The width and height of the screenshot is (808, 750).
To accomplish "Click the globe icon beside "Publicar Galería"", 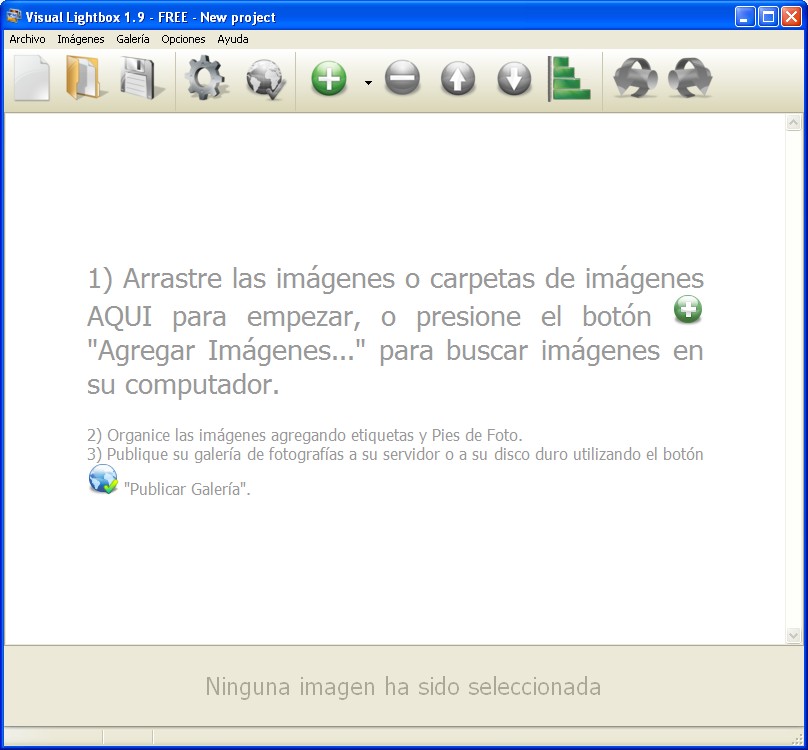I will click(103, 479).
